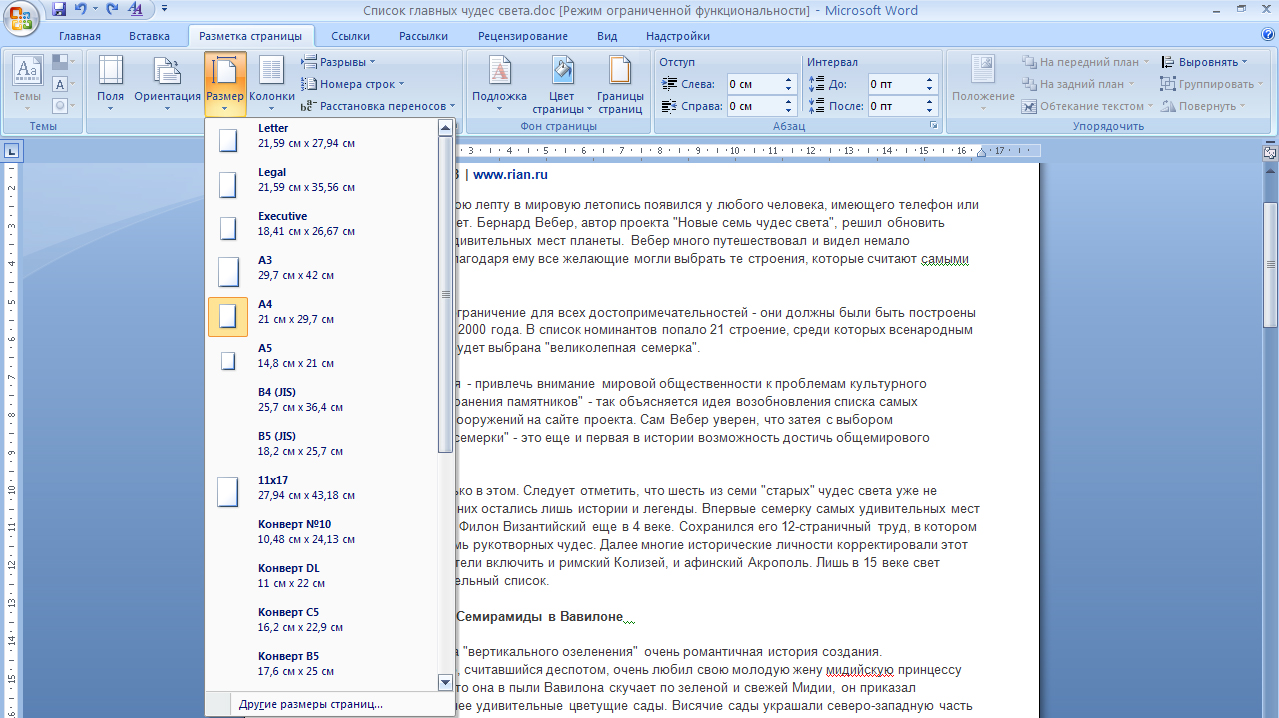Switch to Ссылки tab
Screen dimensions: 1279x718
[350, 36]
